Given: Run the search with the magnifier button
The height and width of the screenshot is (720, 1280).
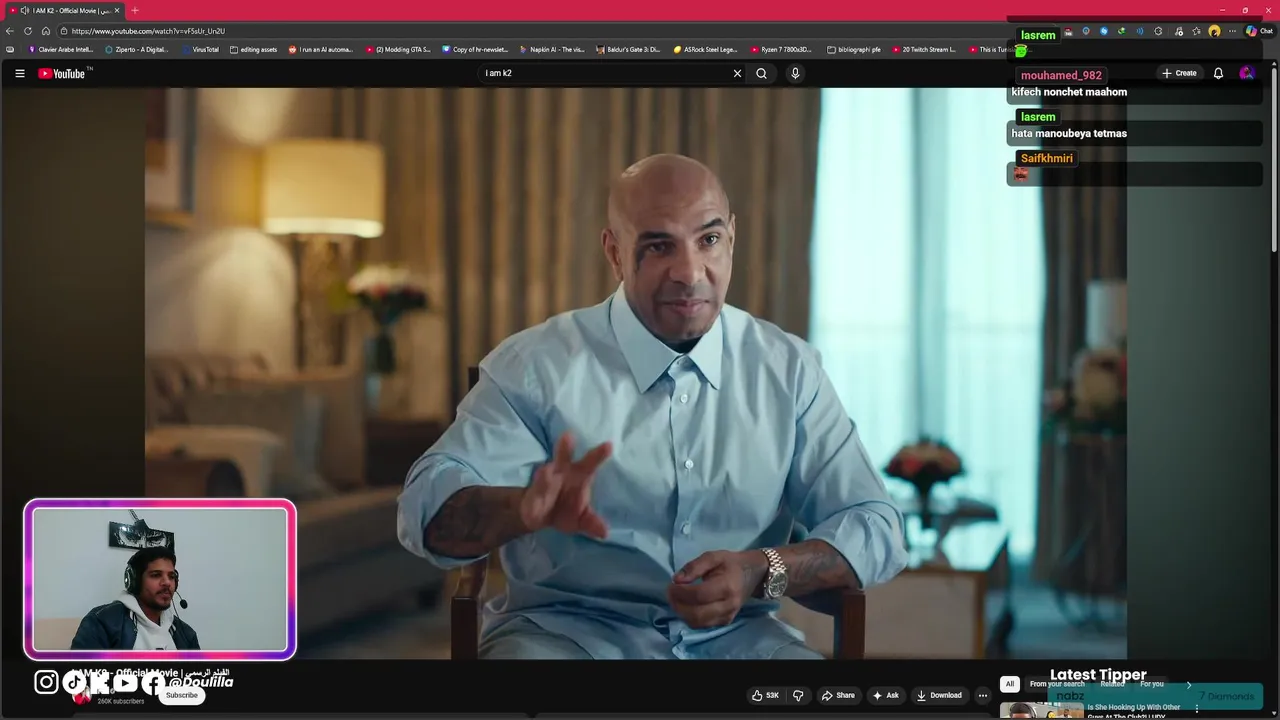Looking at the screenshot, I should (x=762, y=73).
